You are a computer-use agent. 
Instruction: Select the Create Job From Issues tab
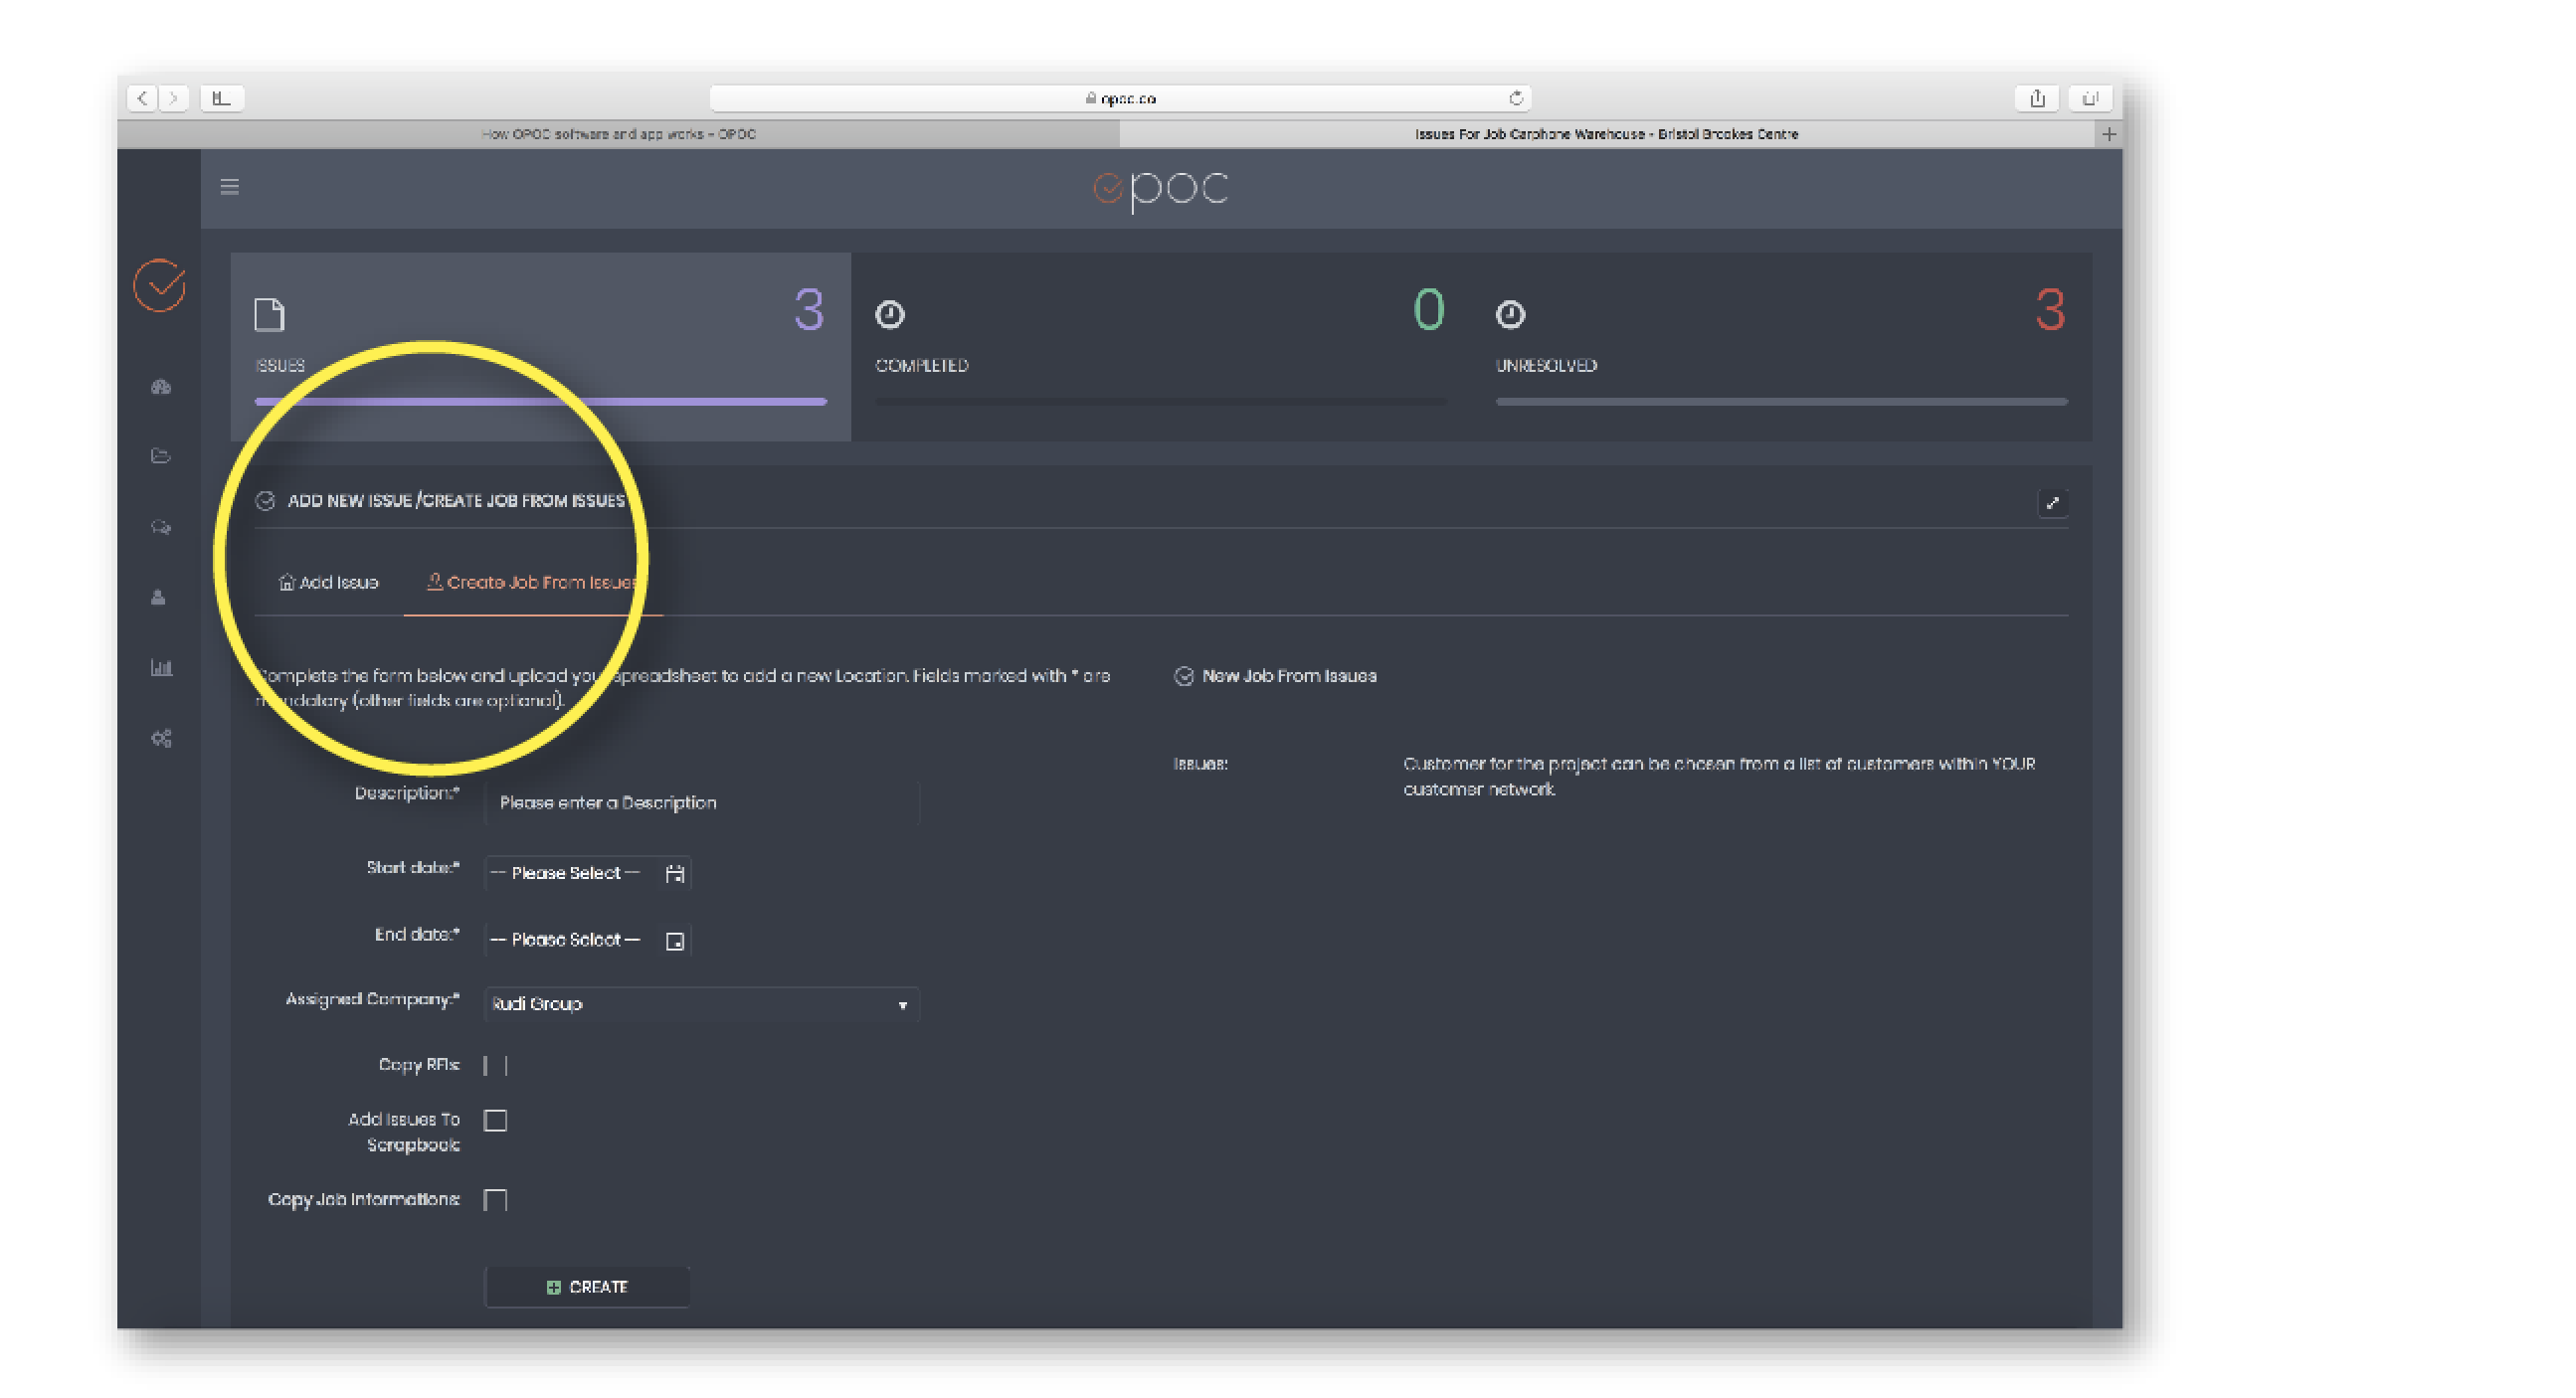[533, 583]
